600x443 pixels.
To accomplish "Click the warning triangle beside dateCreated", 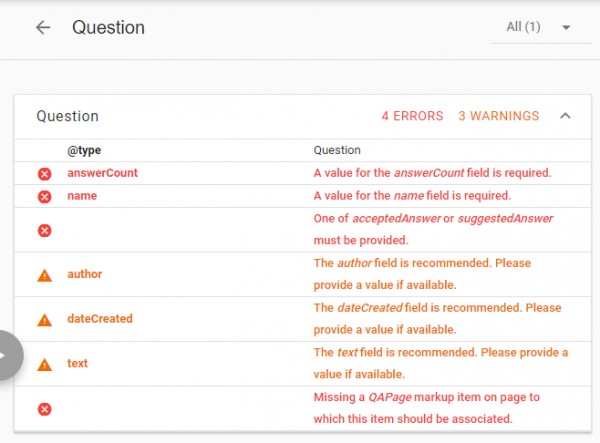I will pos(44,320).
